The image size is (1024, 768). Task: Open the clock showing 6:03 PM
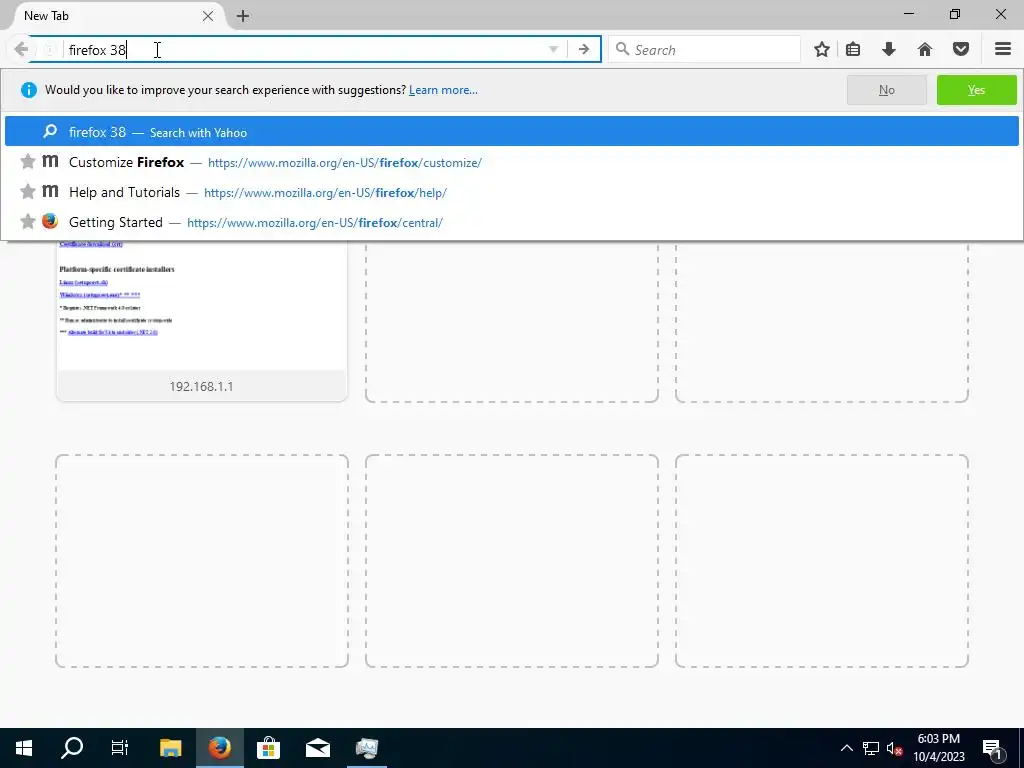938,748
